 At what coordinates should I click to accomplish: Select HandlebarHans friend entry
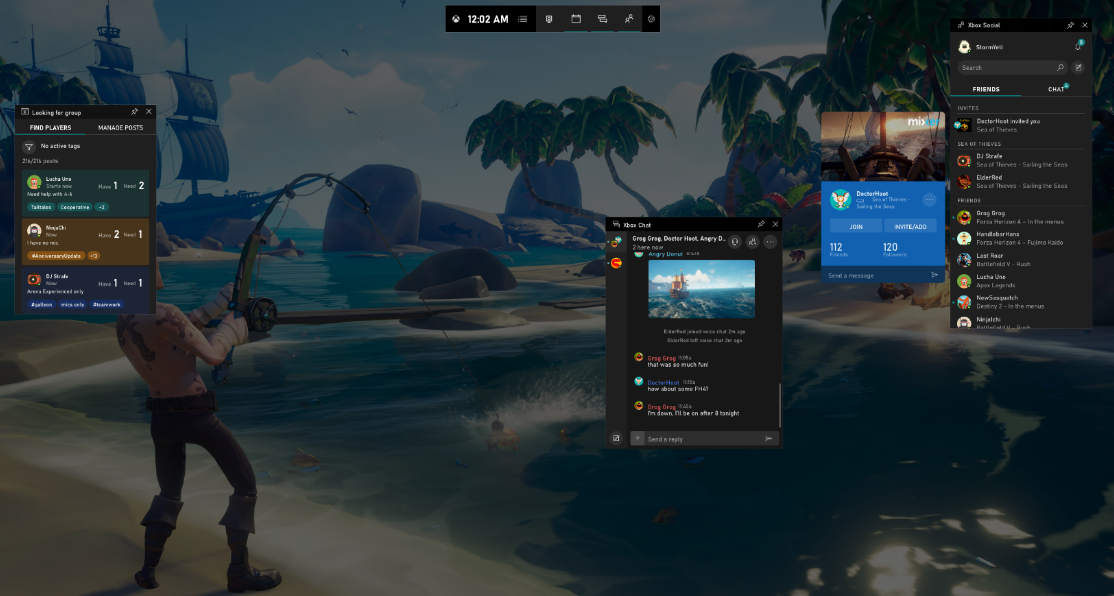(1021, 238)
